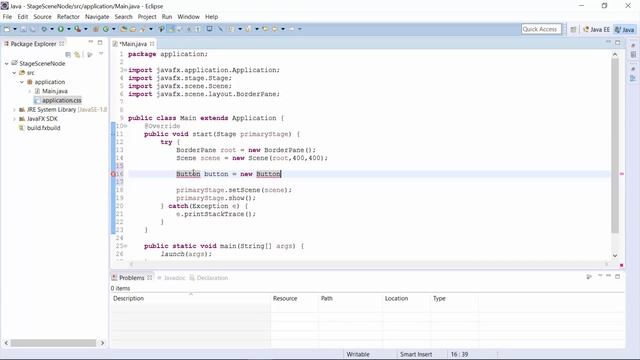Minimize the Package Explorer view
640x360 pixels.
click(91, 42)
